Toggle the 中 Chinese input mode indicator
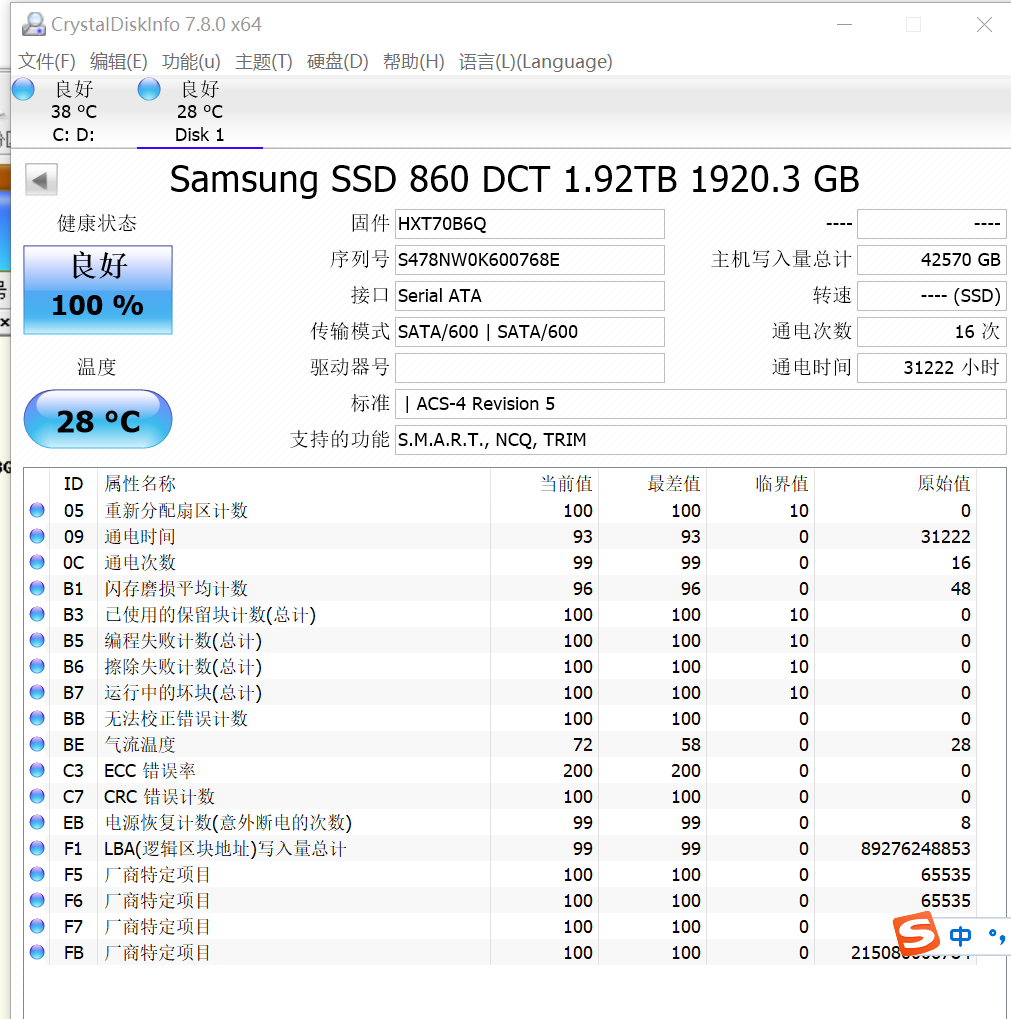Image resolution: width=1011 pixels, height=1019 pixels. (x=960, y=936)
